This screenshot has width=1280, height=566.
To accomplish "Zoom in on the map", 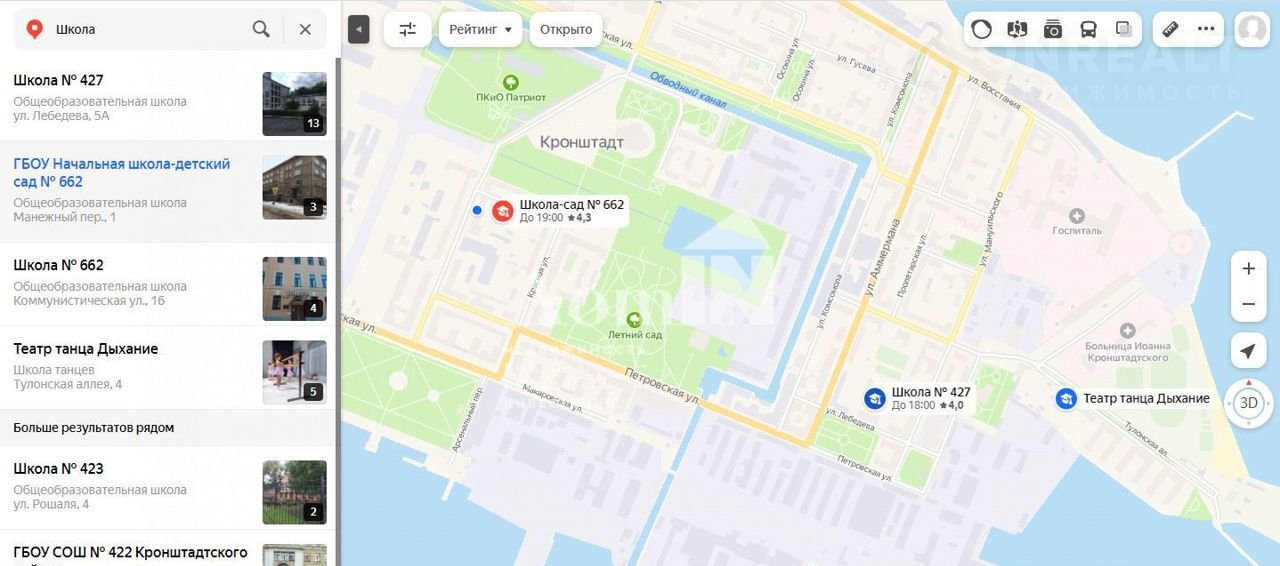I will pyautogui.click(x=1248, y=269).
